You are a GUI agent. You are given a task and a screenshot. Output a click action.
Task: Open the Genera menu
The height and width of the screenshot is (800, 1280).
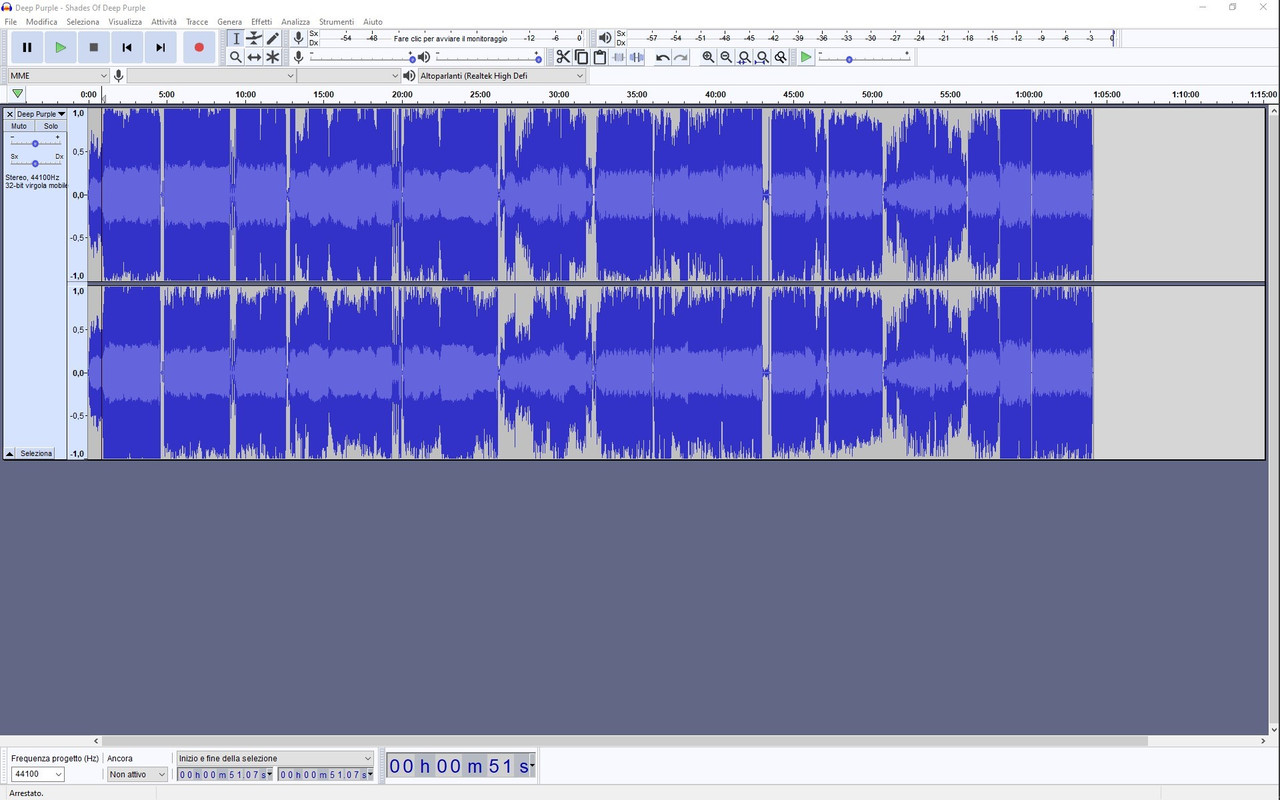tap(230, 21)
